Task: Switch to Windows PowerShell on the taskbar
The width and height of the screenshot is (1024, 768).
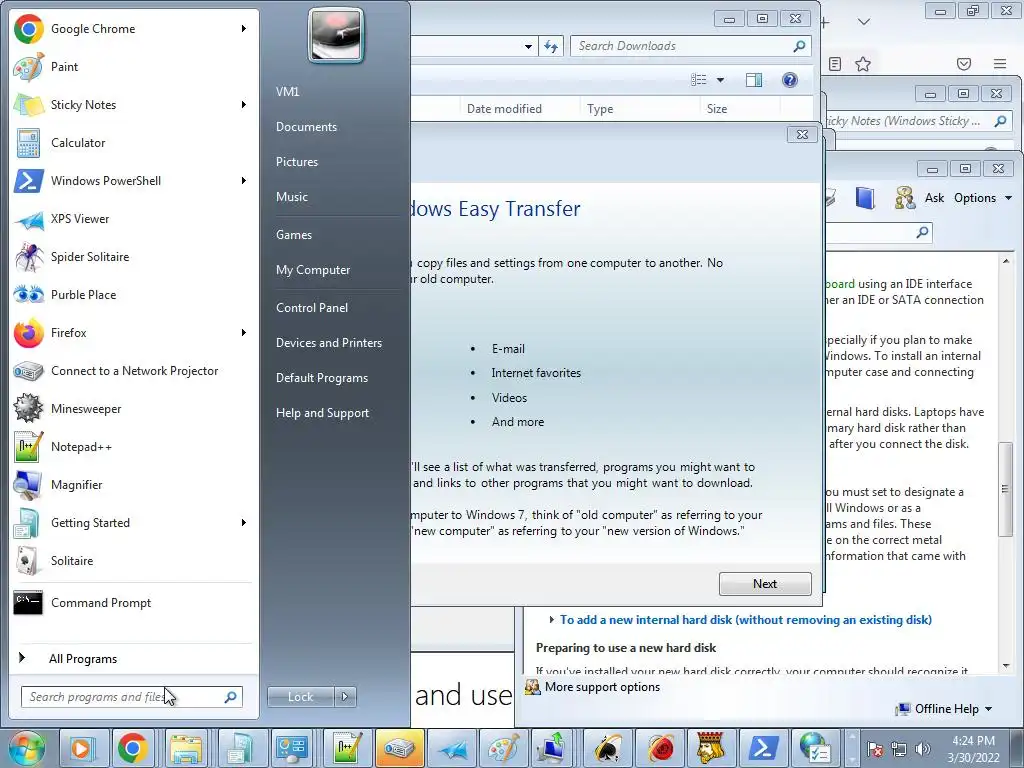Action: point(763,748)
